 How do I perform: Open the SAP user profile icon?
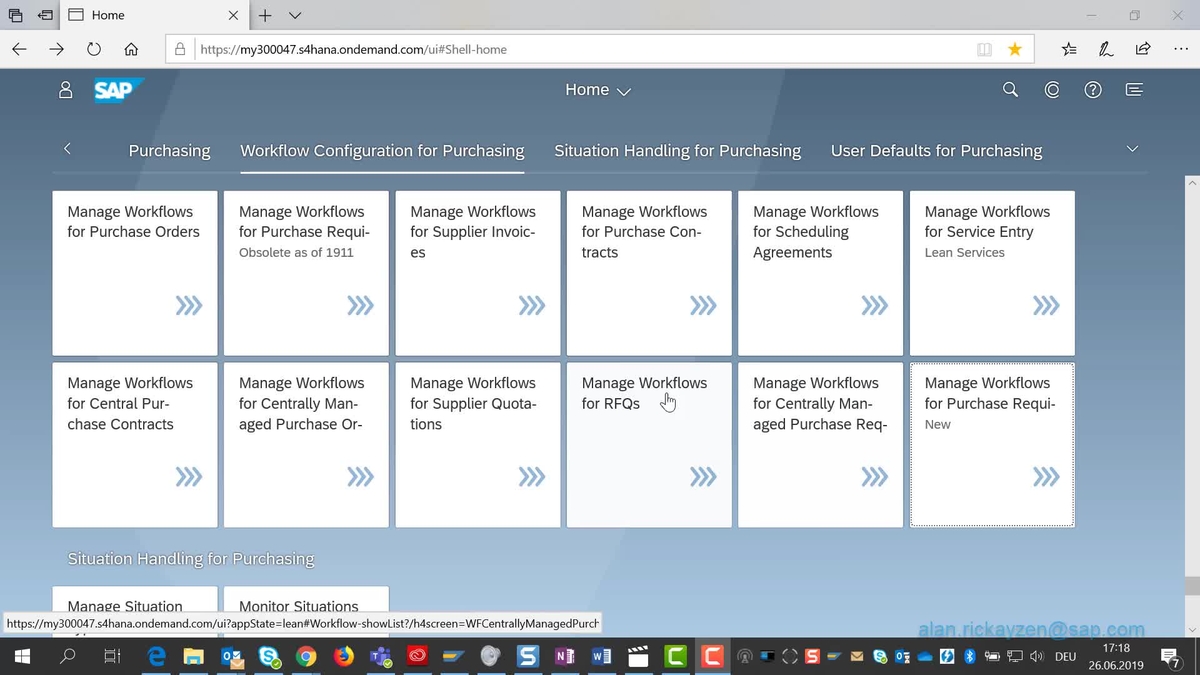coord(66,90)
